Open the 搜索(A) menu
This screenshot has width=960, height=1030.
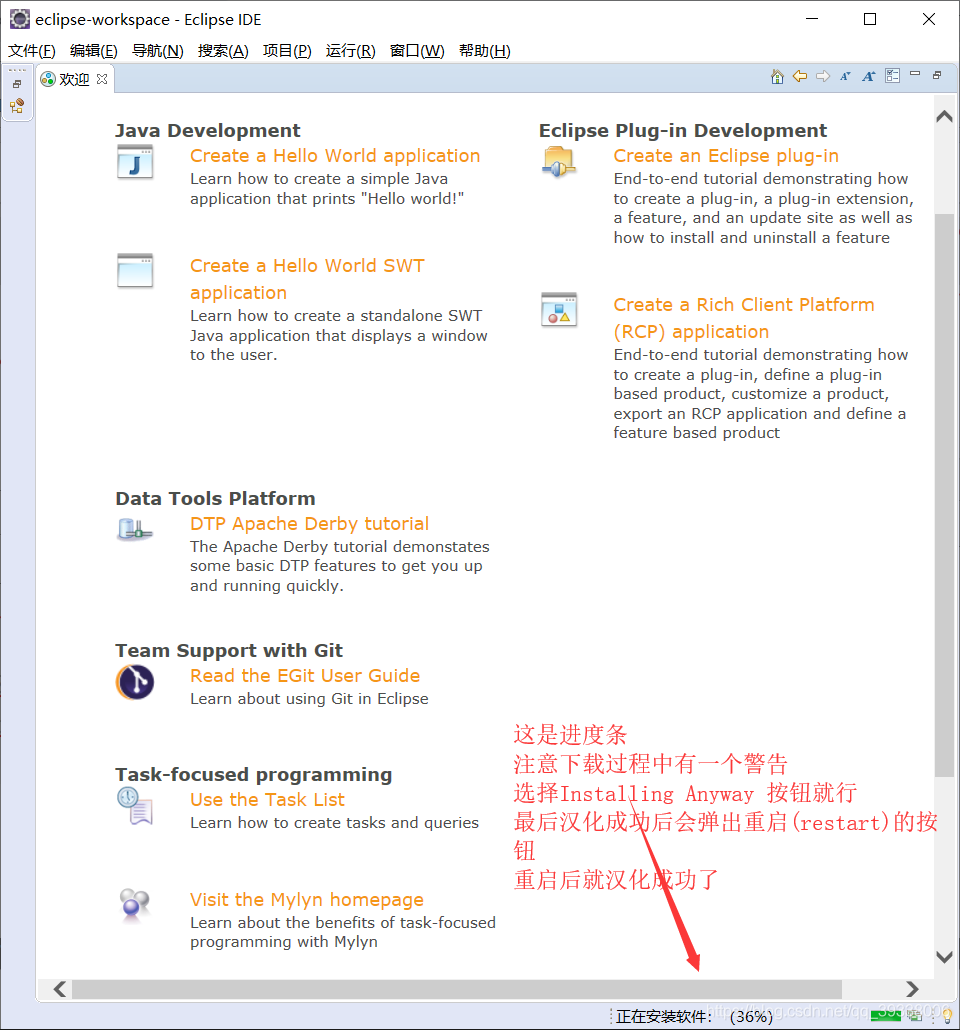pos(223,51)
